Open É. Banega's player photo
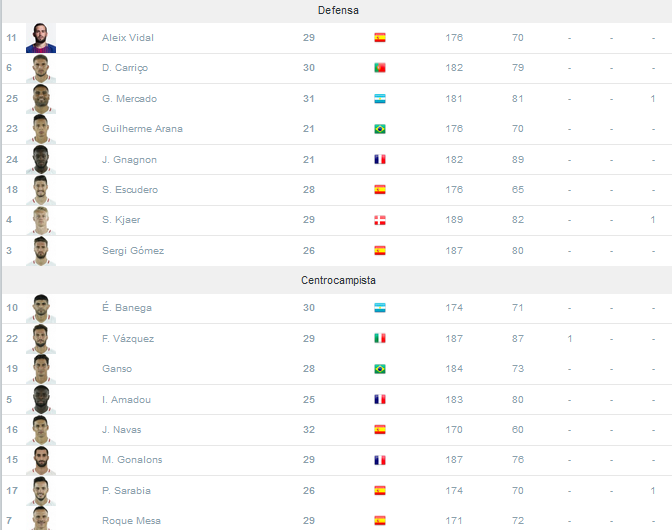The image size is (672, 530). [41, 308]
